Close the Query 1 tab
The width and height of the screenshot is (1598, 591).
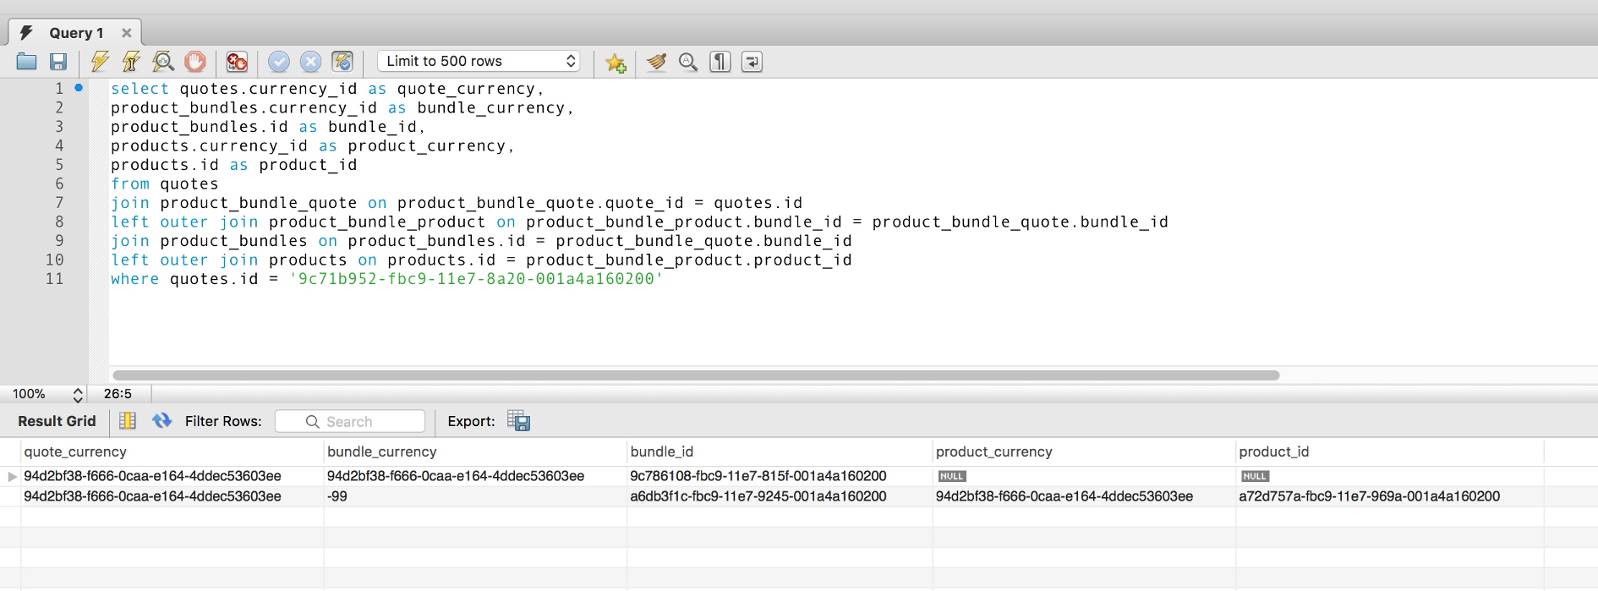127,33
